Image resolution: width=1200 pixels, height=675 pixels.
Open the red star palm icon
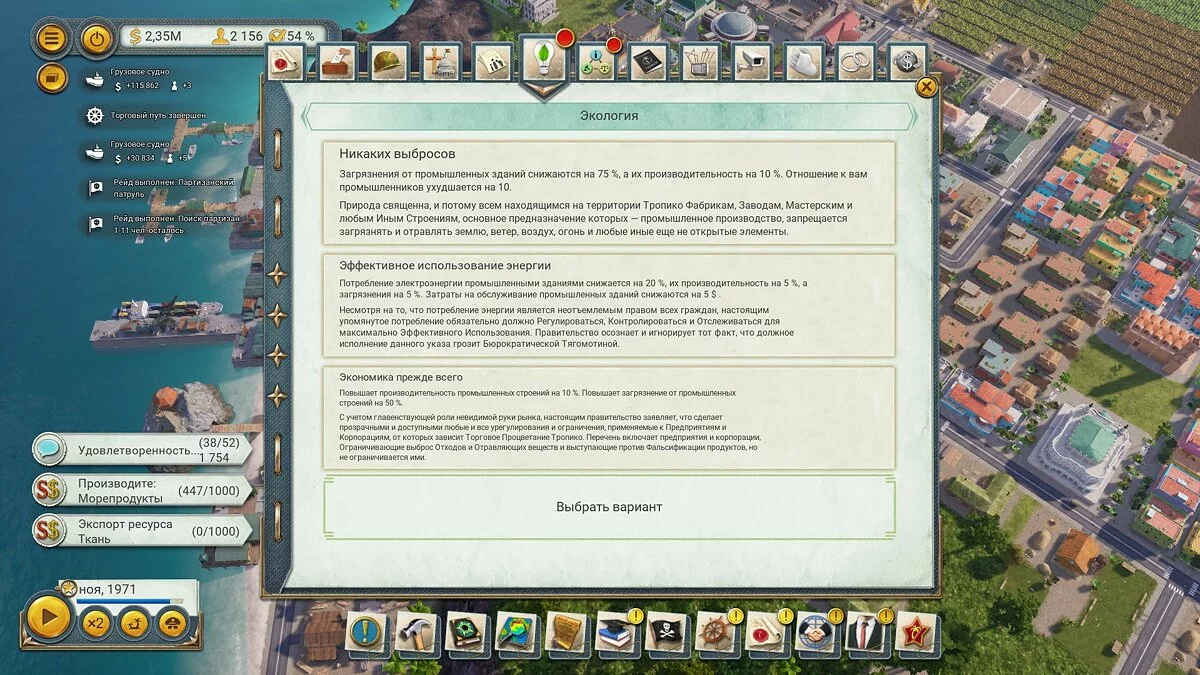coord(917,632)
